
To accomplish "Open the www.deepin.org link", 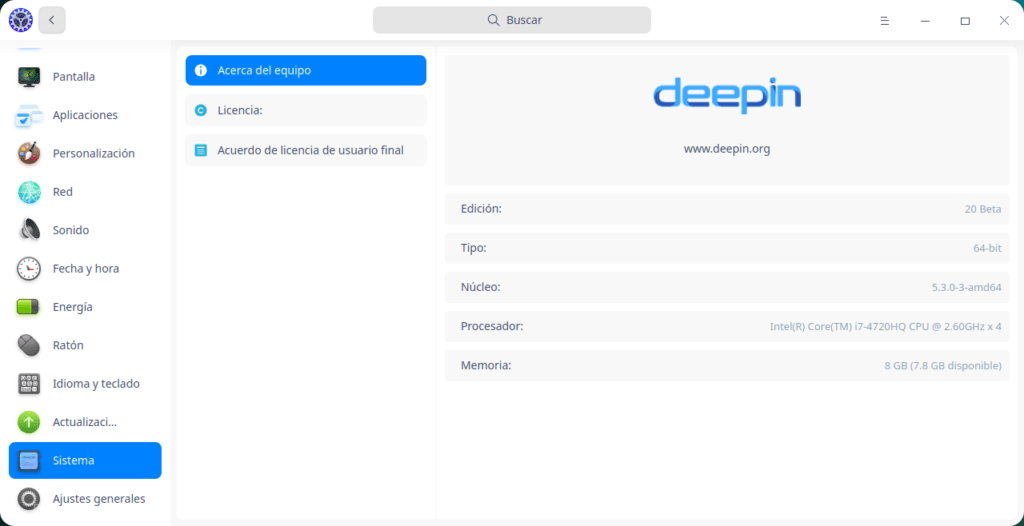I will [x=727, y=149].
